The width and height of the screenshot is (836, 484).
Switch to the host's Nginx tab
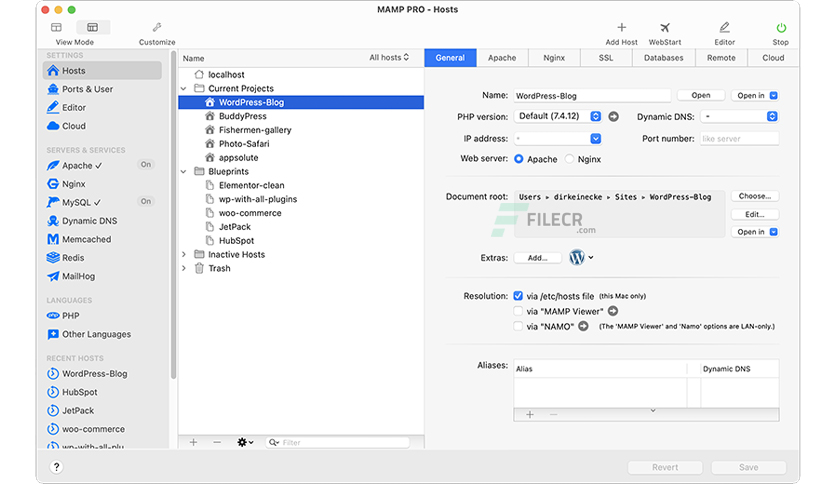pyautogui.click(x=554, y=58)
